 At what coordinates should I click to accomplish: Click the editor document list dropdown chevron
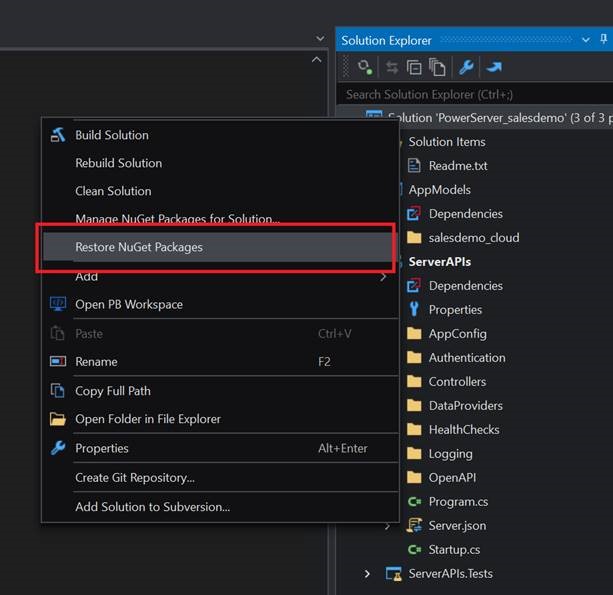pos(320,38)
